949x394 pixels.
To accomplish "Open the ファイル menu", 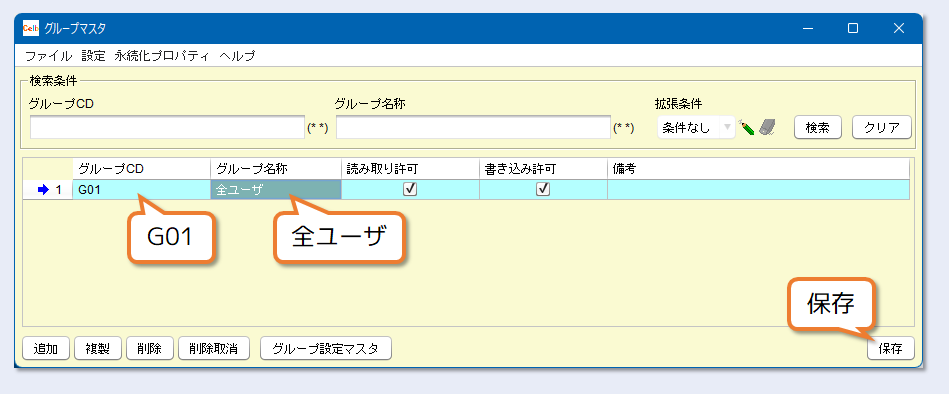I will coord(48,56).
